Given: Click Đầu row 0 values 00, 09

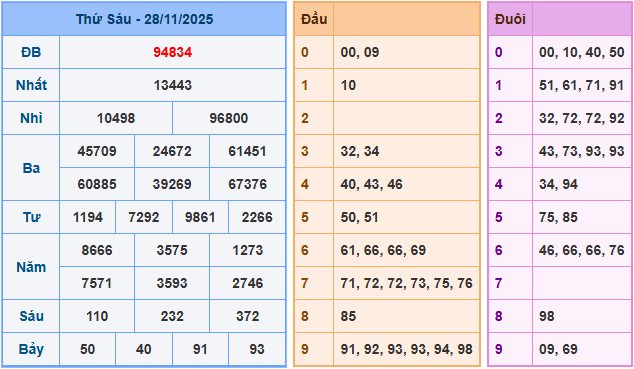Looking at the screenshot, I should pyautogui.click(x=360, y=52).
